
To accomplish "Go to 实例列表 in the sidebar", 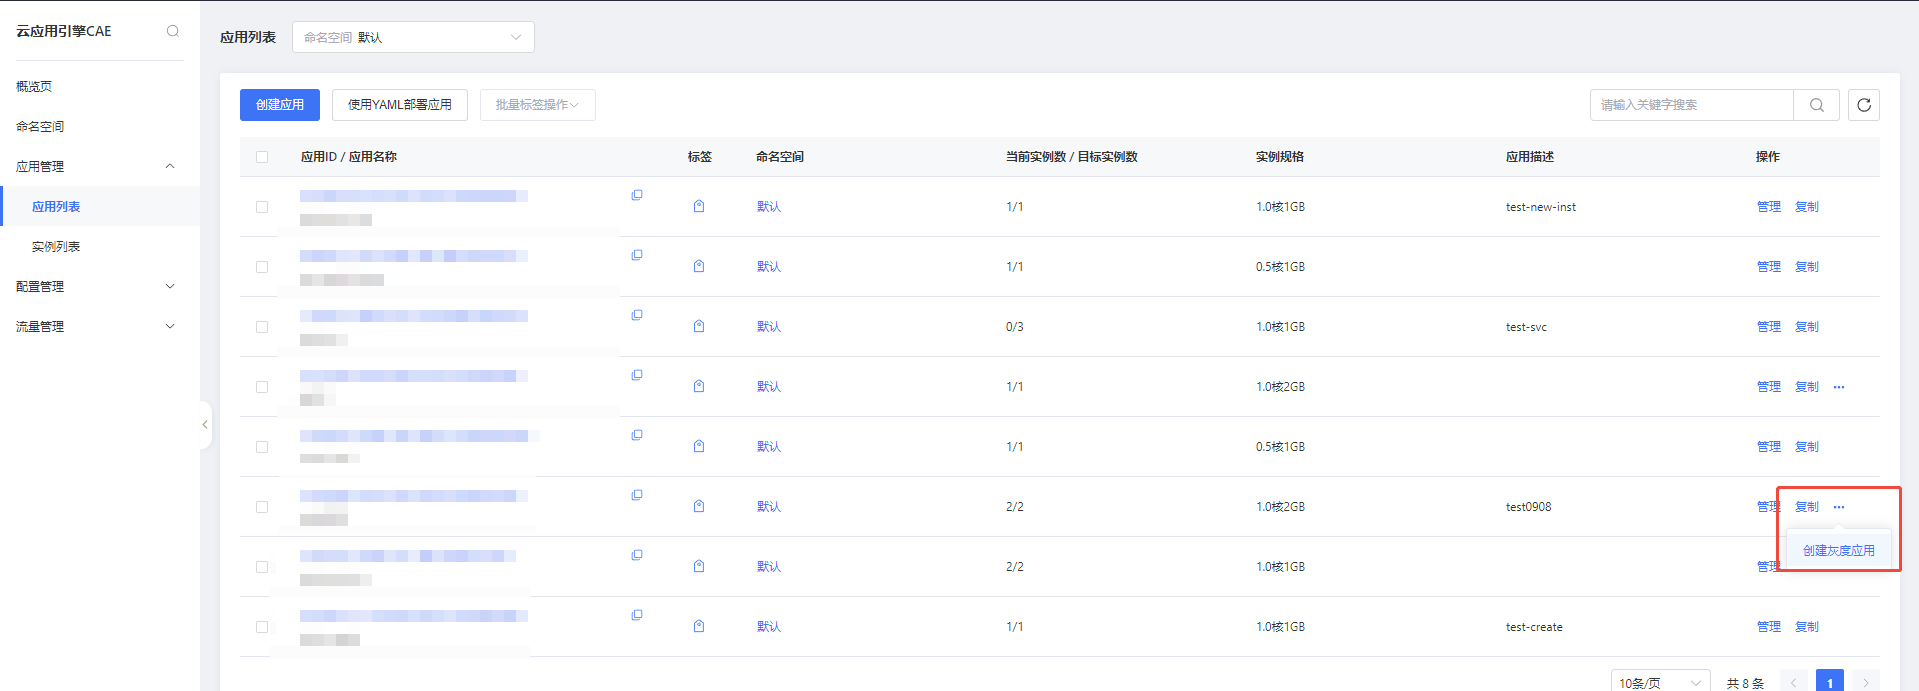I will (56, 246).
